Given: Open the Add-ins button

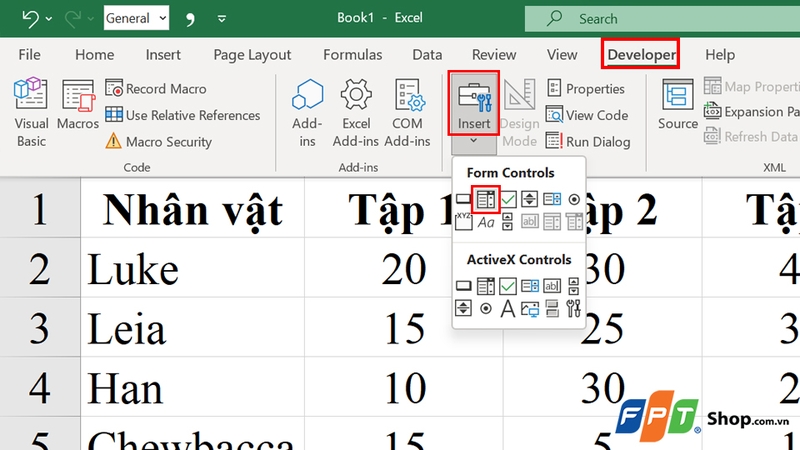Looking at the screenshot, I should click(x=307, y=113).
